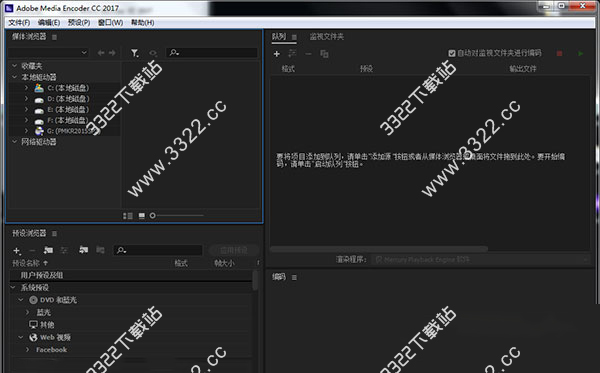The width and height of the screenshot is (600, 373).
Task: Toggle 自动对监视文件夹进行编码 checkbox
Action: 452,53
